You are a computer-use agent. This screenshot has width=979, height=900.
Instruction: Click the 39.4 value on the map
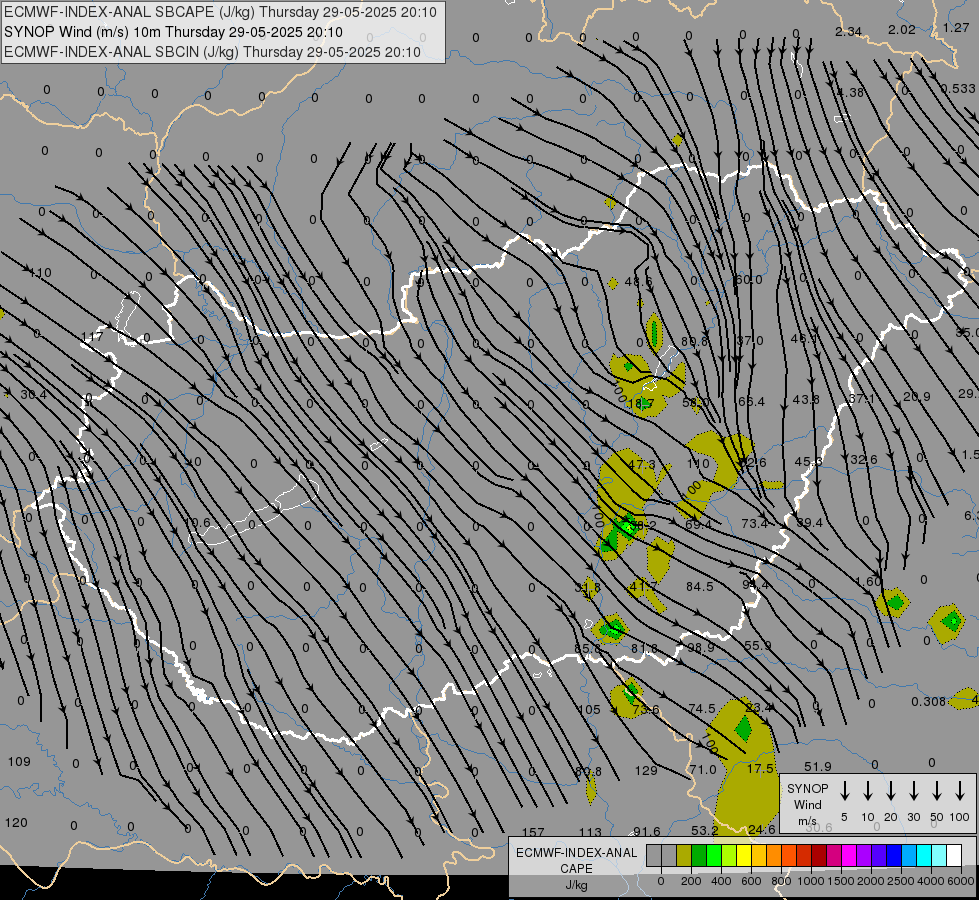[809, 523]
